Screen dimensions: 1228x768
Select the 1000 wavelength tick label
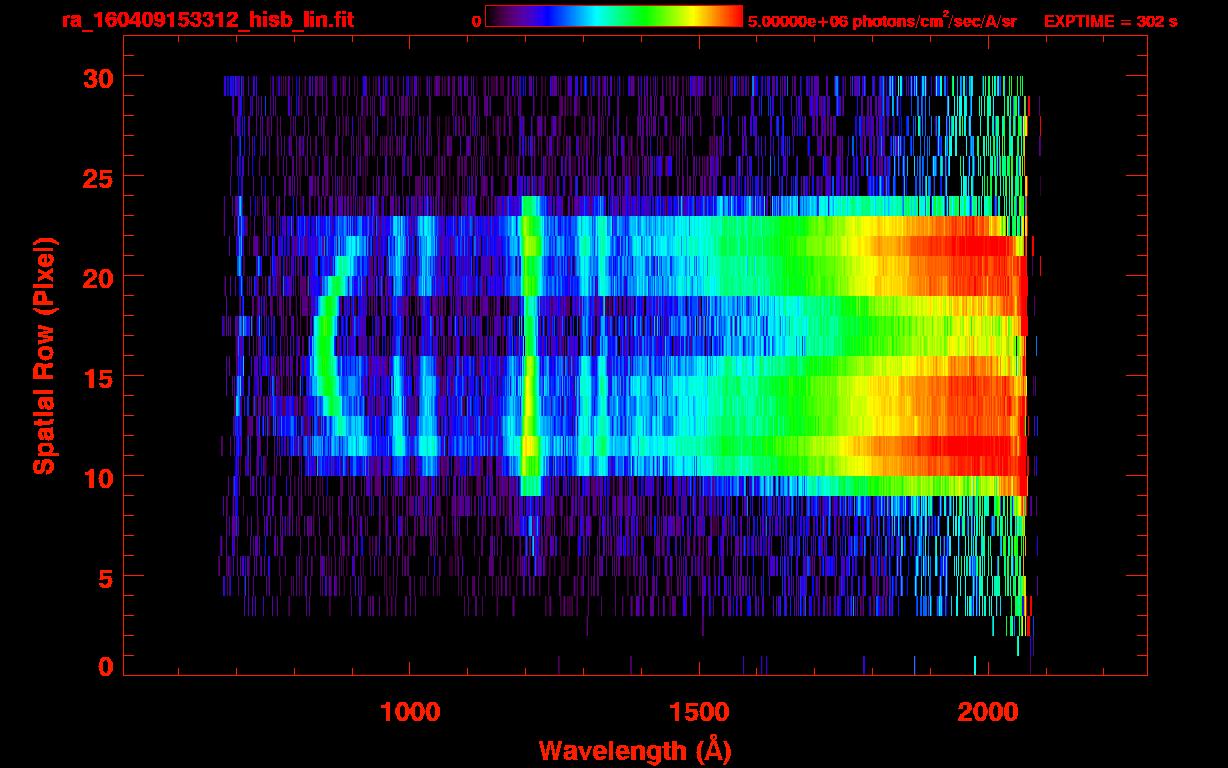[x=410, y=711]
